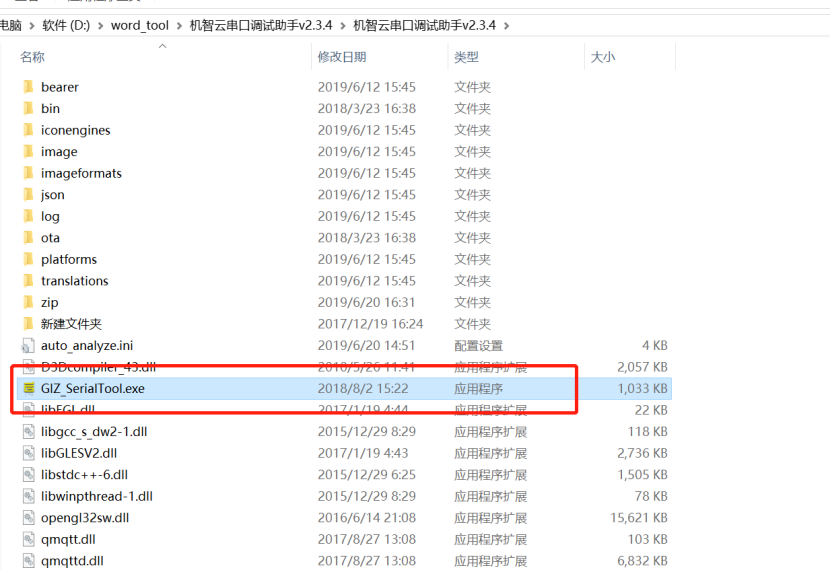The image size is (830, 570).
Task: Click the opengl32sw.dll file icon
Action: click(29, 518)
